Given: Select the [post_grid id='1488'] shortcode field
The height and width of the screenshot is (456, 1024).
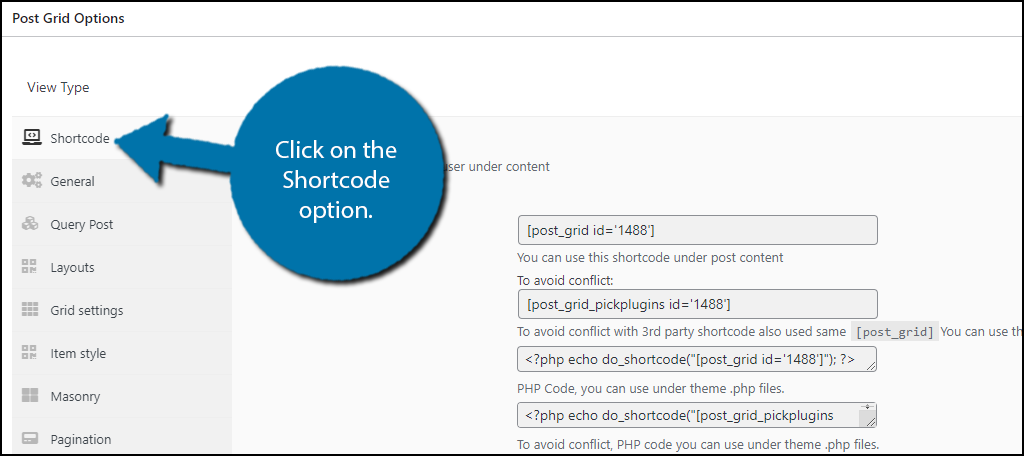Looking at the screenshot, I should (697, 230).
